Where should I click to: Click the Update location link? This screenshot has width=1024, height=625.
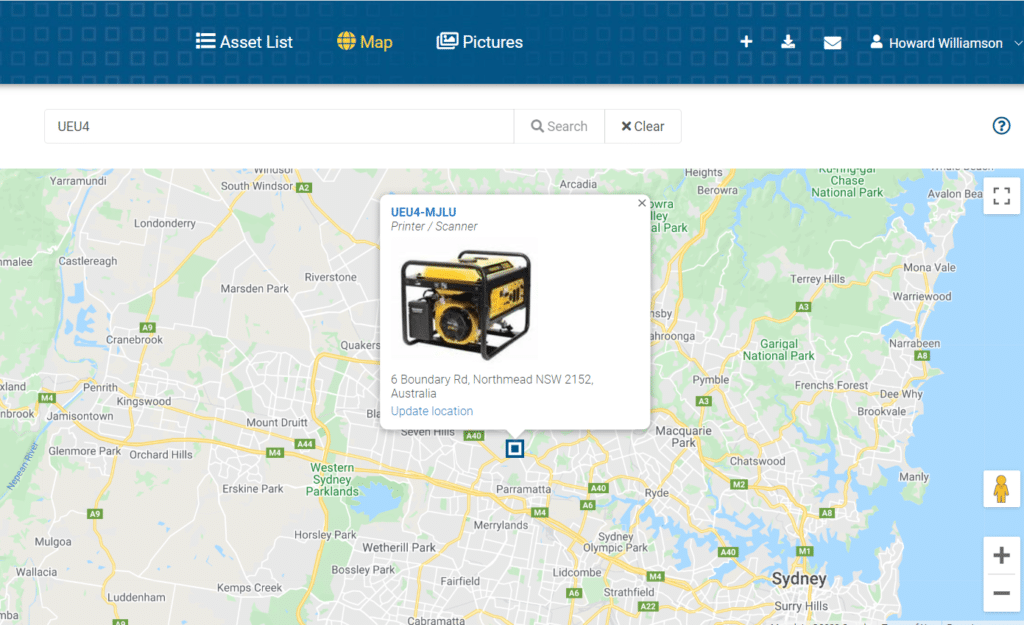pyautogui.click(x=432, y=411)
